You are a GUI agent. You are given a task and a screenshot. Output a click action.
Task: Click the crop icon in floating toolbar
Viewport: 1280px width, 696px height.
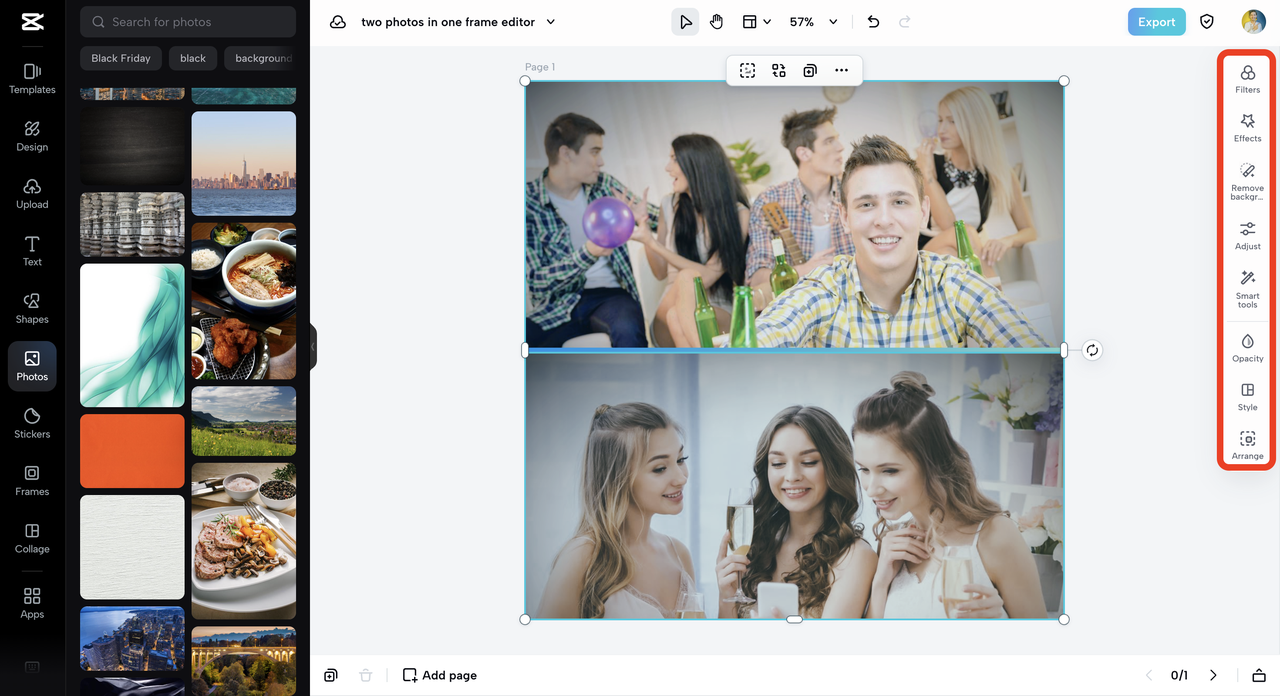(x=747, y=70)
